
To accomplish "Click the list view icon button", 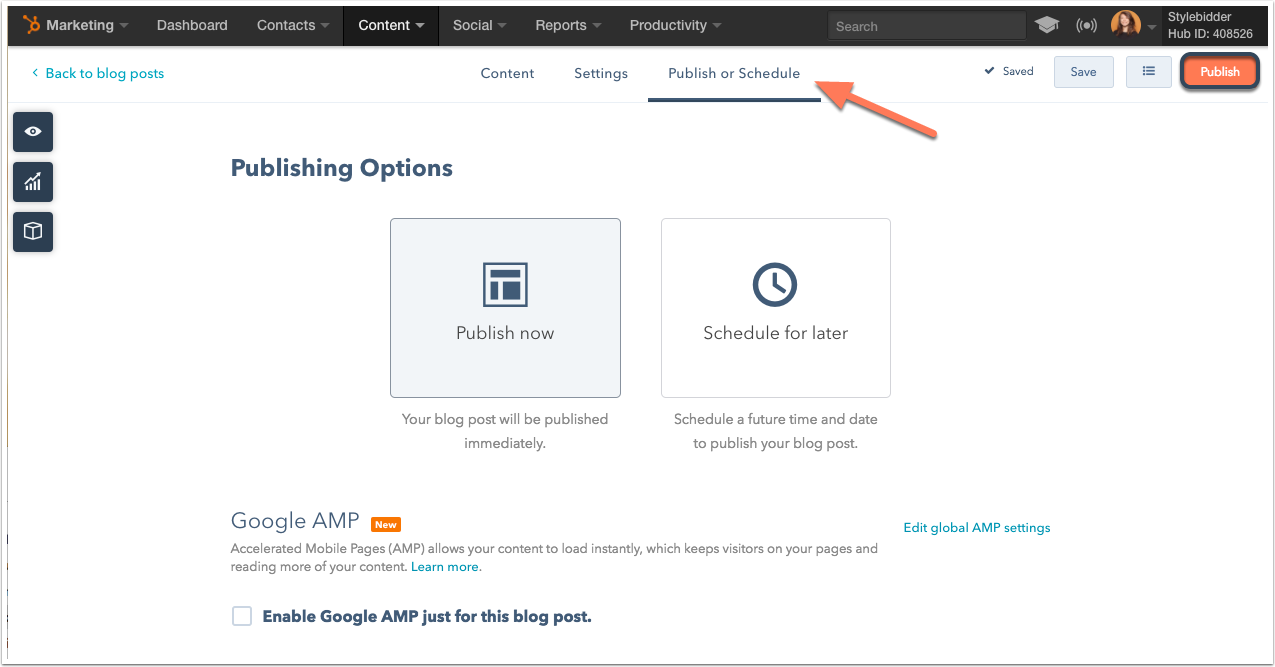I will 1149,72.
